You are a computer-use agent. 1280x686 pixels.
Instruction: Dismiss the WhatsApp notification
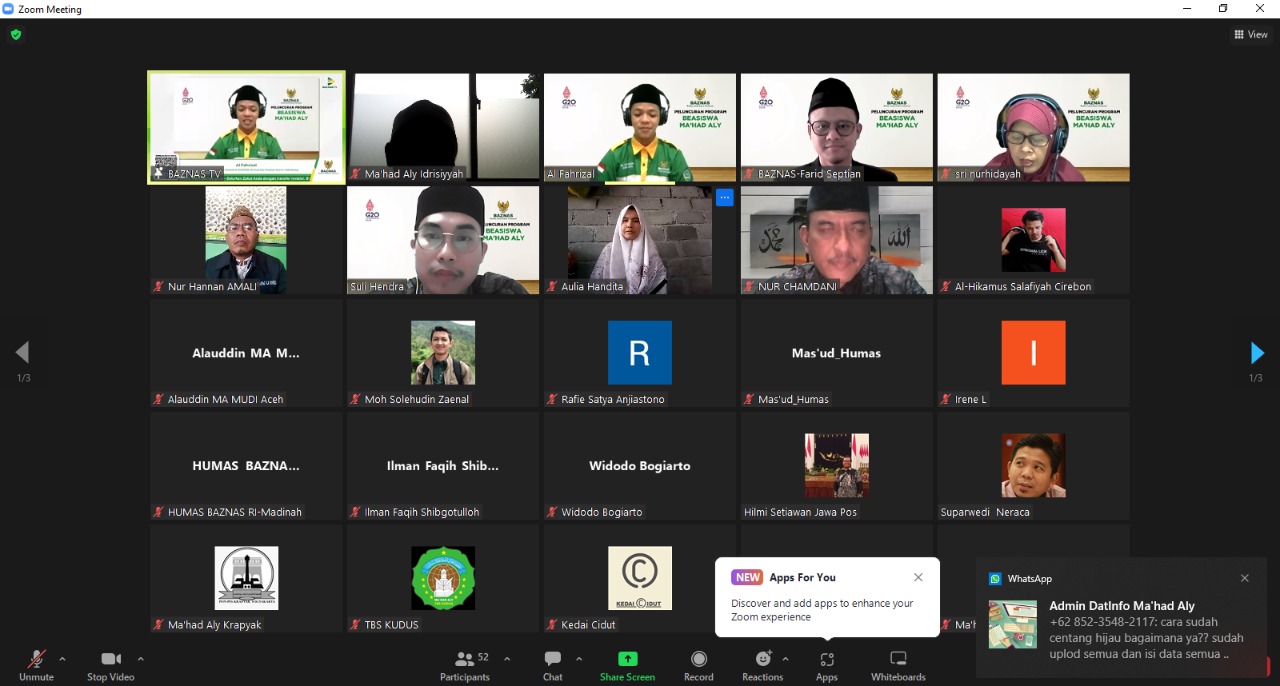(1244, 578)
